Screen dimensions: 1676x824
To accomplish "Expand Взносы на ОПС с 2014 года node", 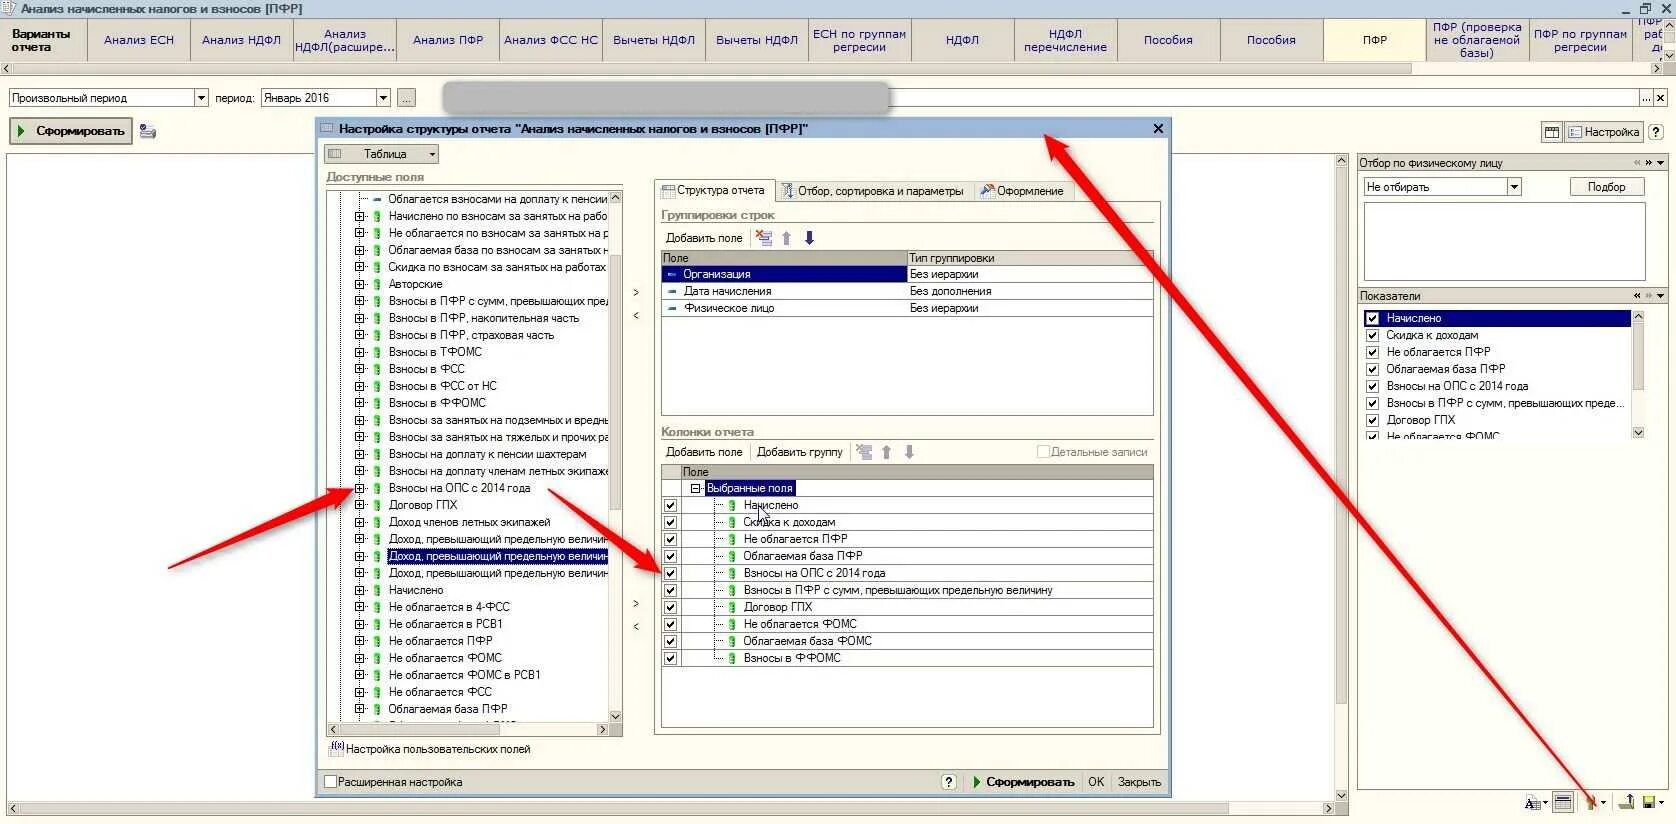I will tap(360, 488).
